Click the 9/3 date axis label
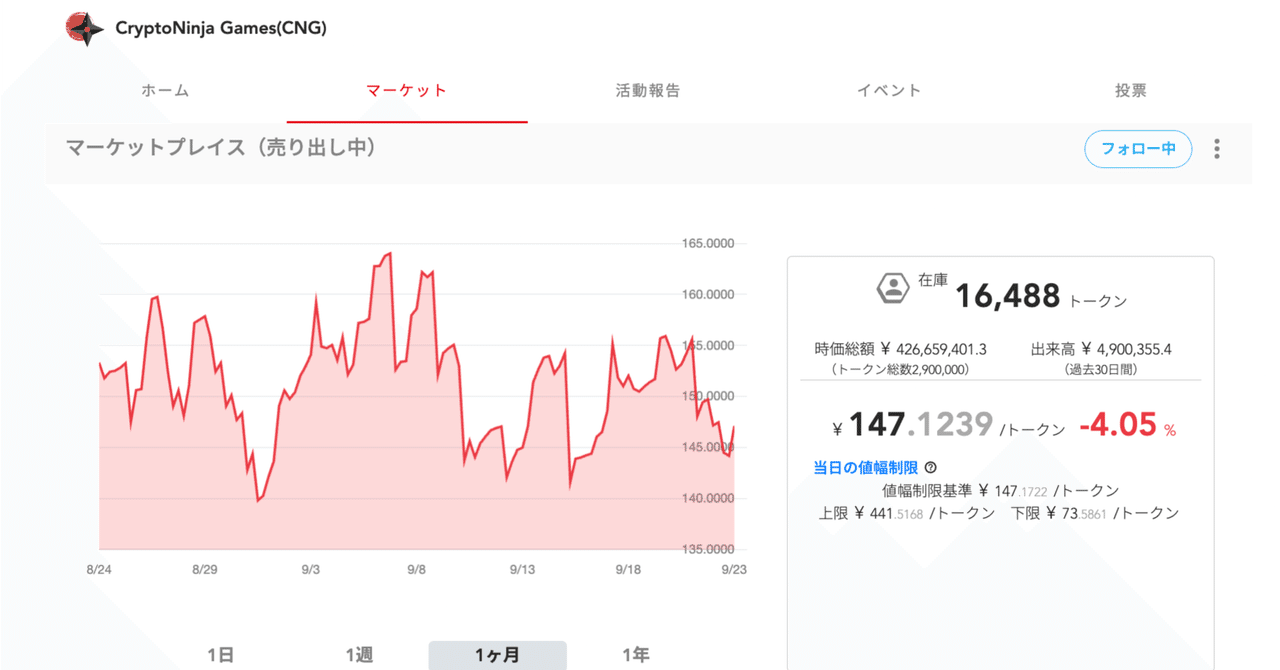This screenshot has height=670, width=1280. pos(311,569)
